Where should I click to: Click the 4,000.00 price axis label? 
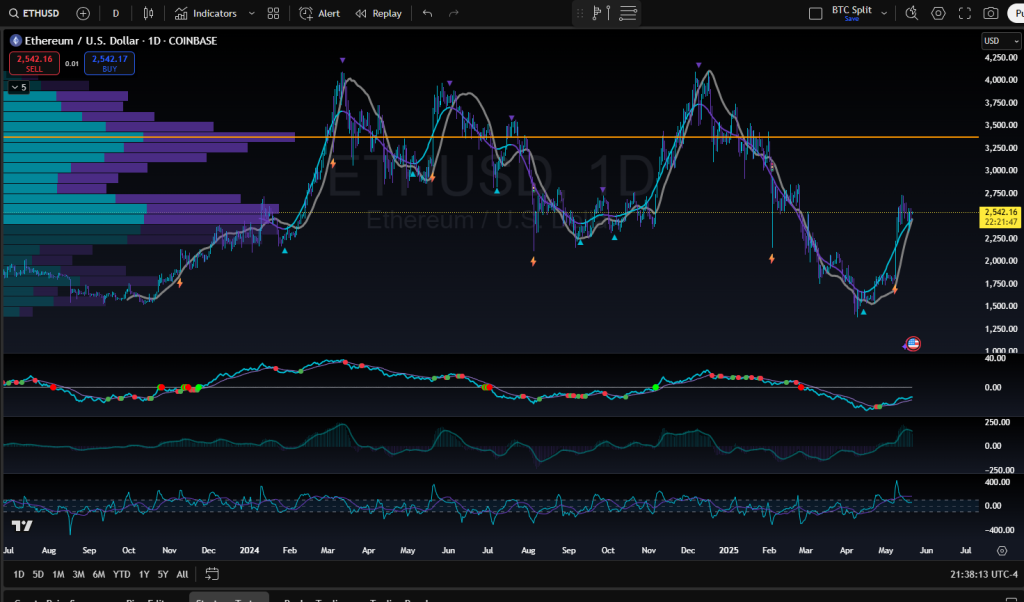[1000, 80]
